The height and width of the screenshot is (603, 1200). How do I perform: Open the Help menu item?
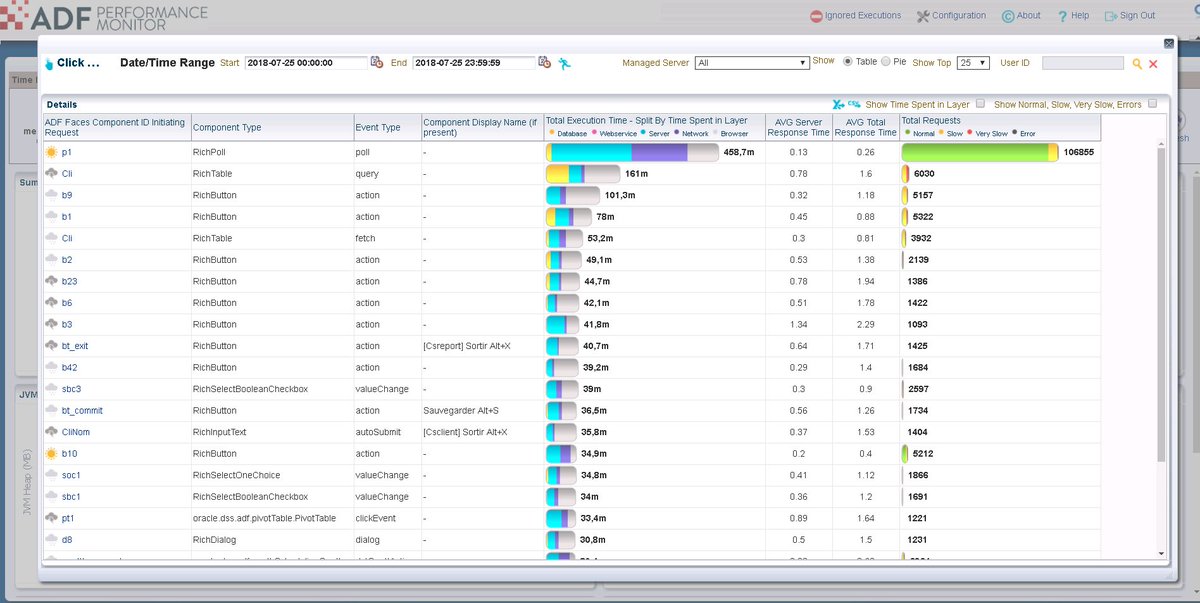(x=1073, y=15)
